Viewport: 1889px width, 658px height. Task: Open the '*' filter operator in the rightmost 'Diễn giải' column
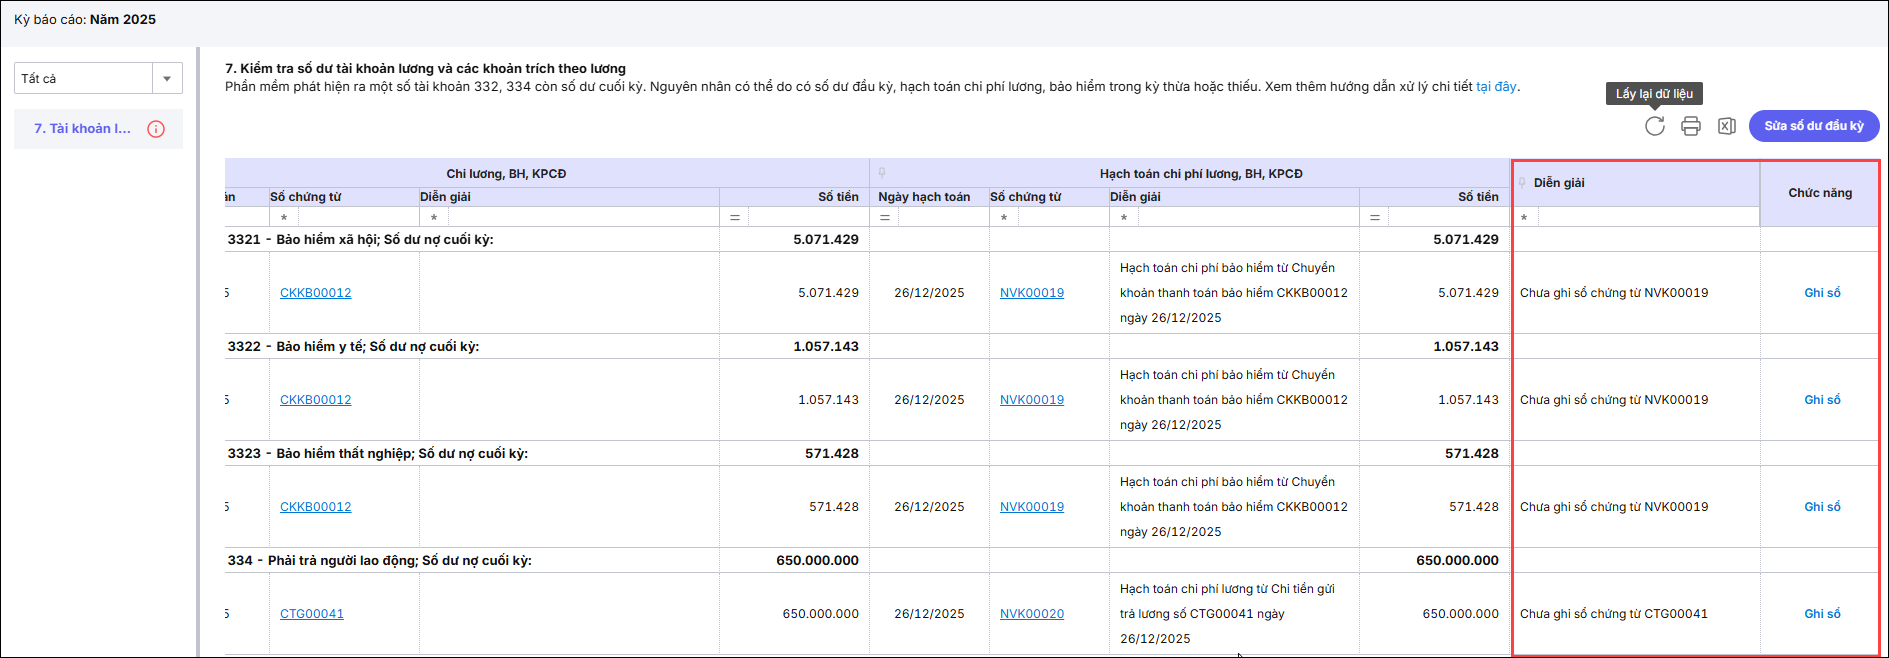1524,217
